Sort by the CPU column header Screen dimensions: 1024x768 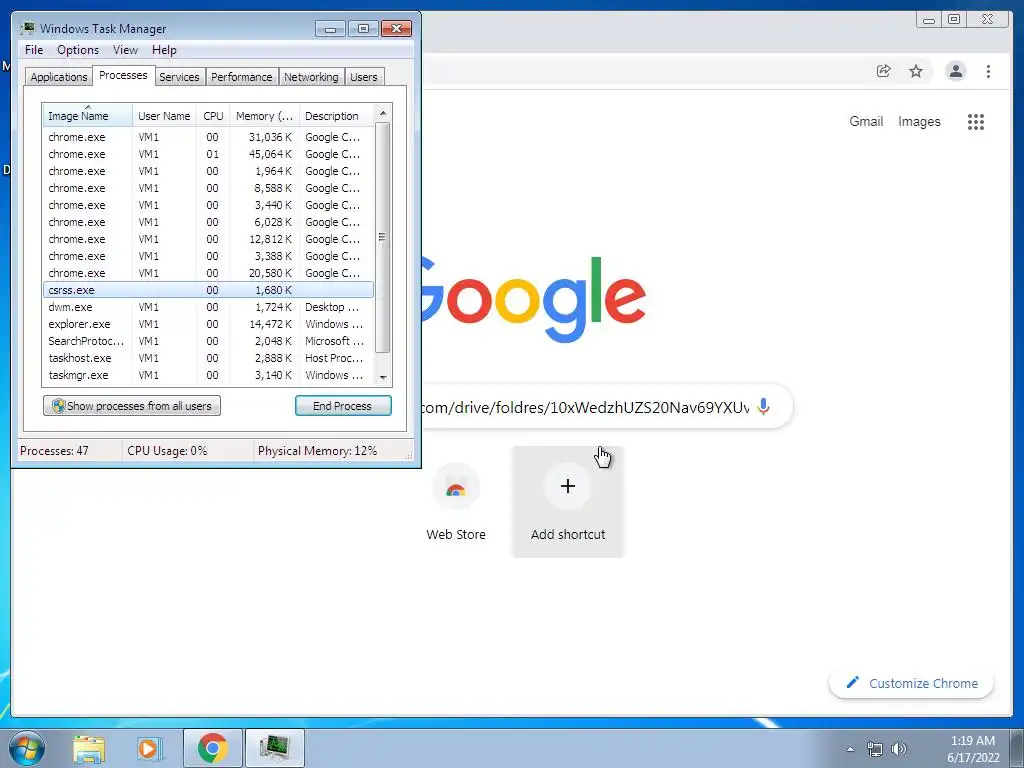pyautogui.click(x=213, y=116)
